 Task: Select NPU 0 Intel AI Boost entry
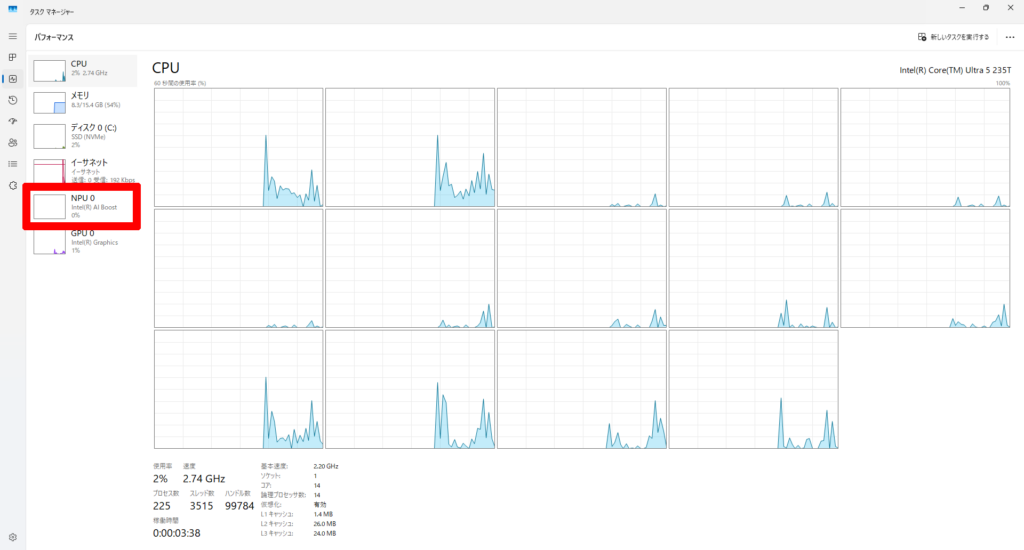point(84,205)
